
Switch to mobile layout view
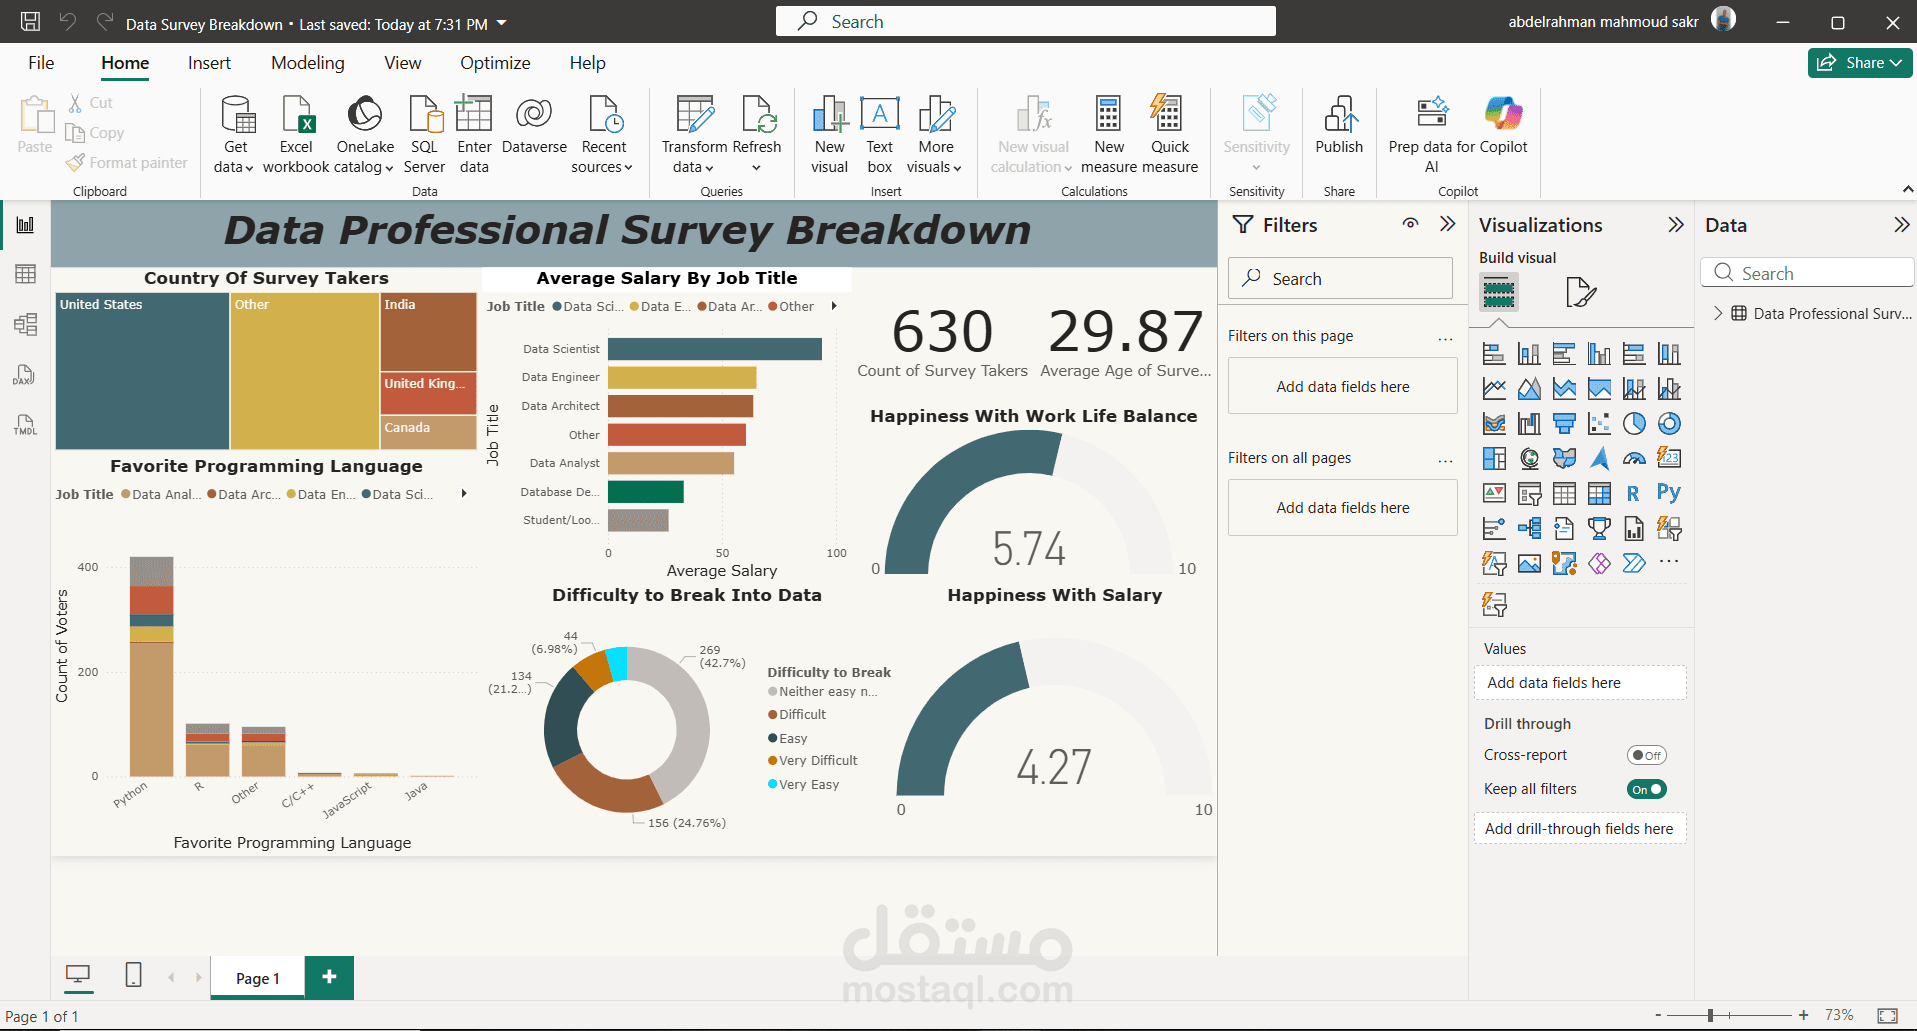[133, 974]
